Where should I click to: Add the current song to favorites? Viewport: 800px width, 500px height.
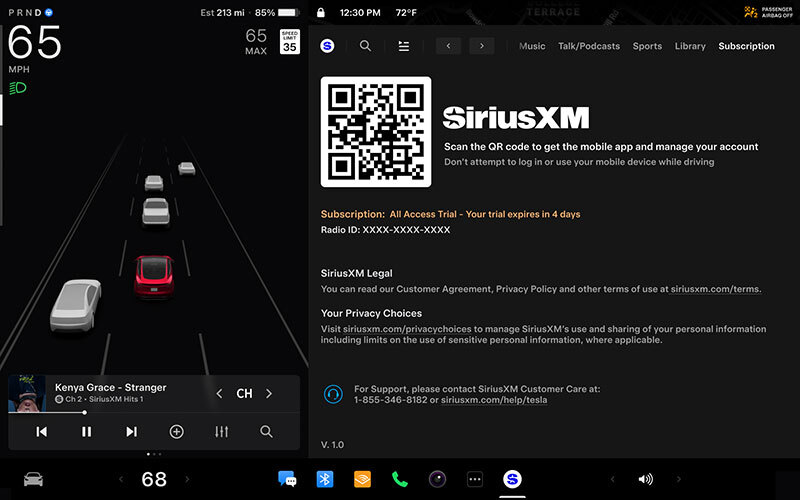[x=176, y=431]
